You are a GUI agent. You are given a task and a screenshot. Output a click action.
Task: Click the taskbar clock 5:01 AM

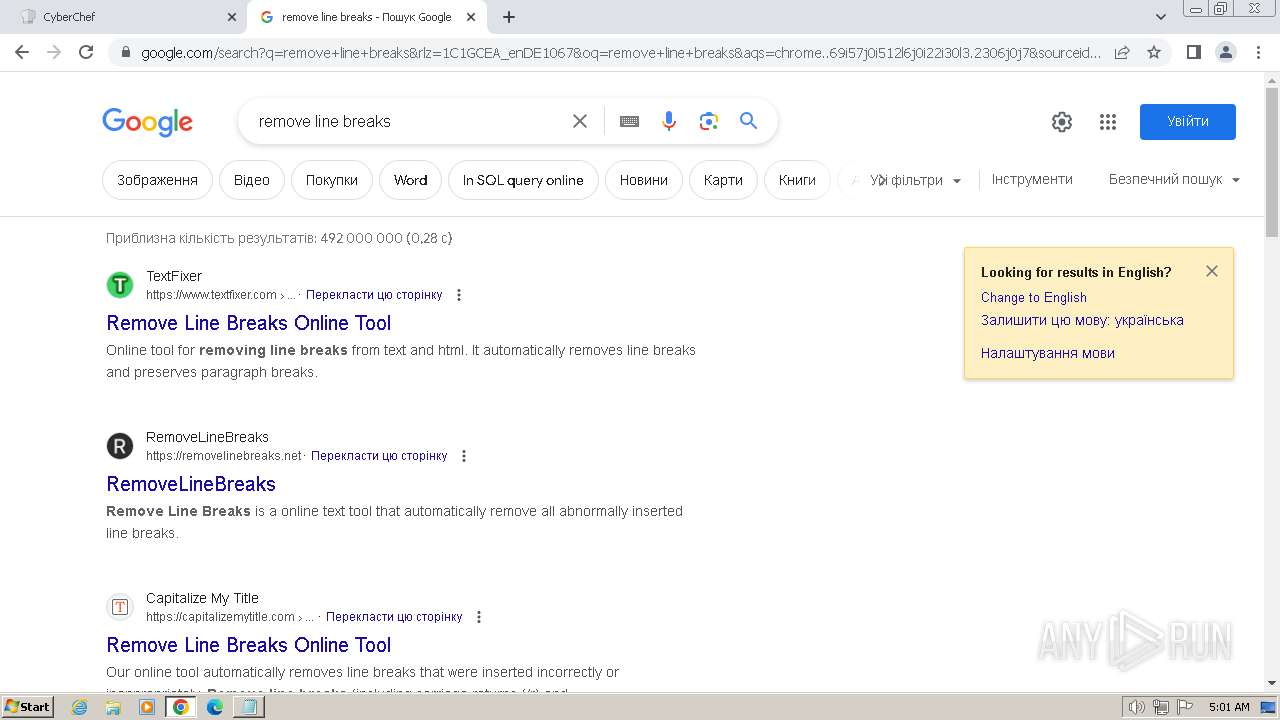(1229, 707)
